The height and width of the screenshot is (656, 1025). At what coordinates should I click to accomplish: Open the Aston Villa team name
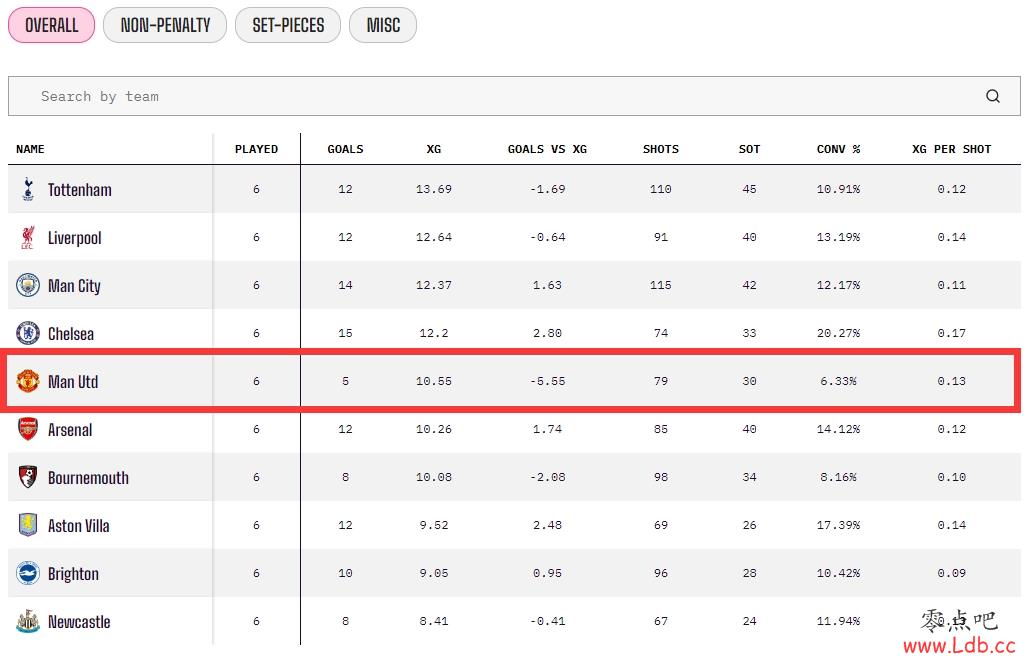pos(78,526)
